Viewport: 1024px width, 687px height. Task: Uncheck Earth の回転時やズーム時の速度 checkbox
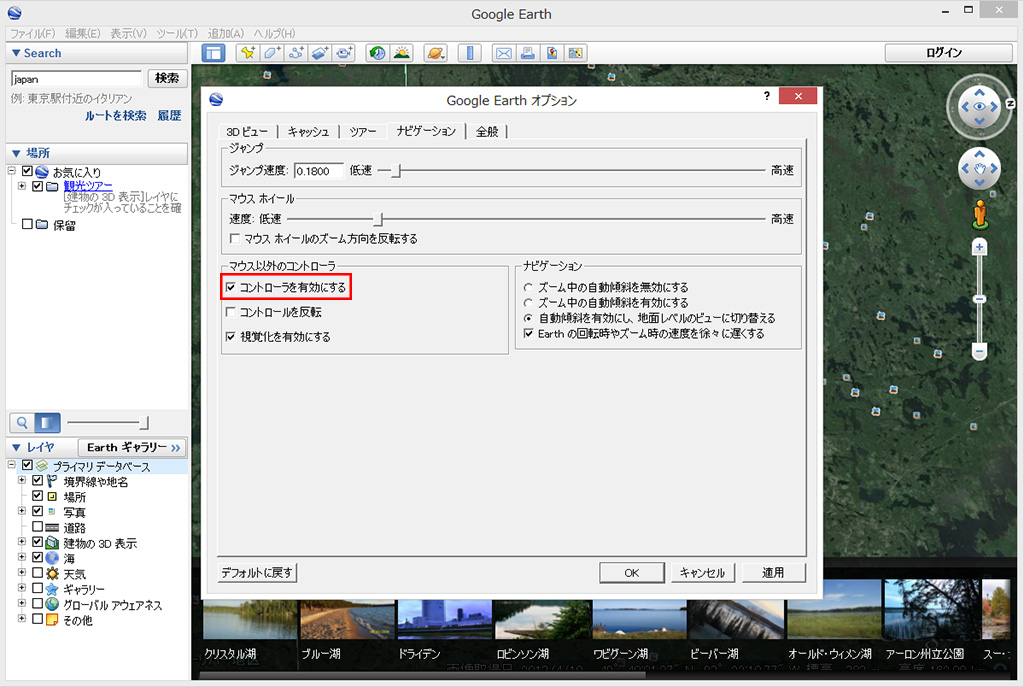coord(528,333)
